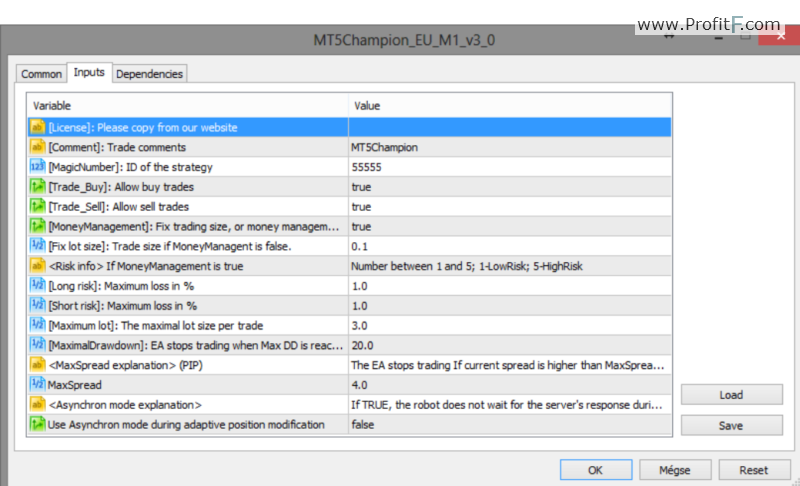Select "[Long risk]: Maximum loss in %" variable

point(121,286)
